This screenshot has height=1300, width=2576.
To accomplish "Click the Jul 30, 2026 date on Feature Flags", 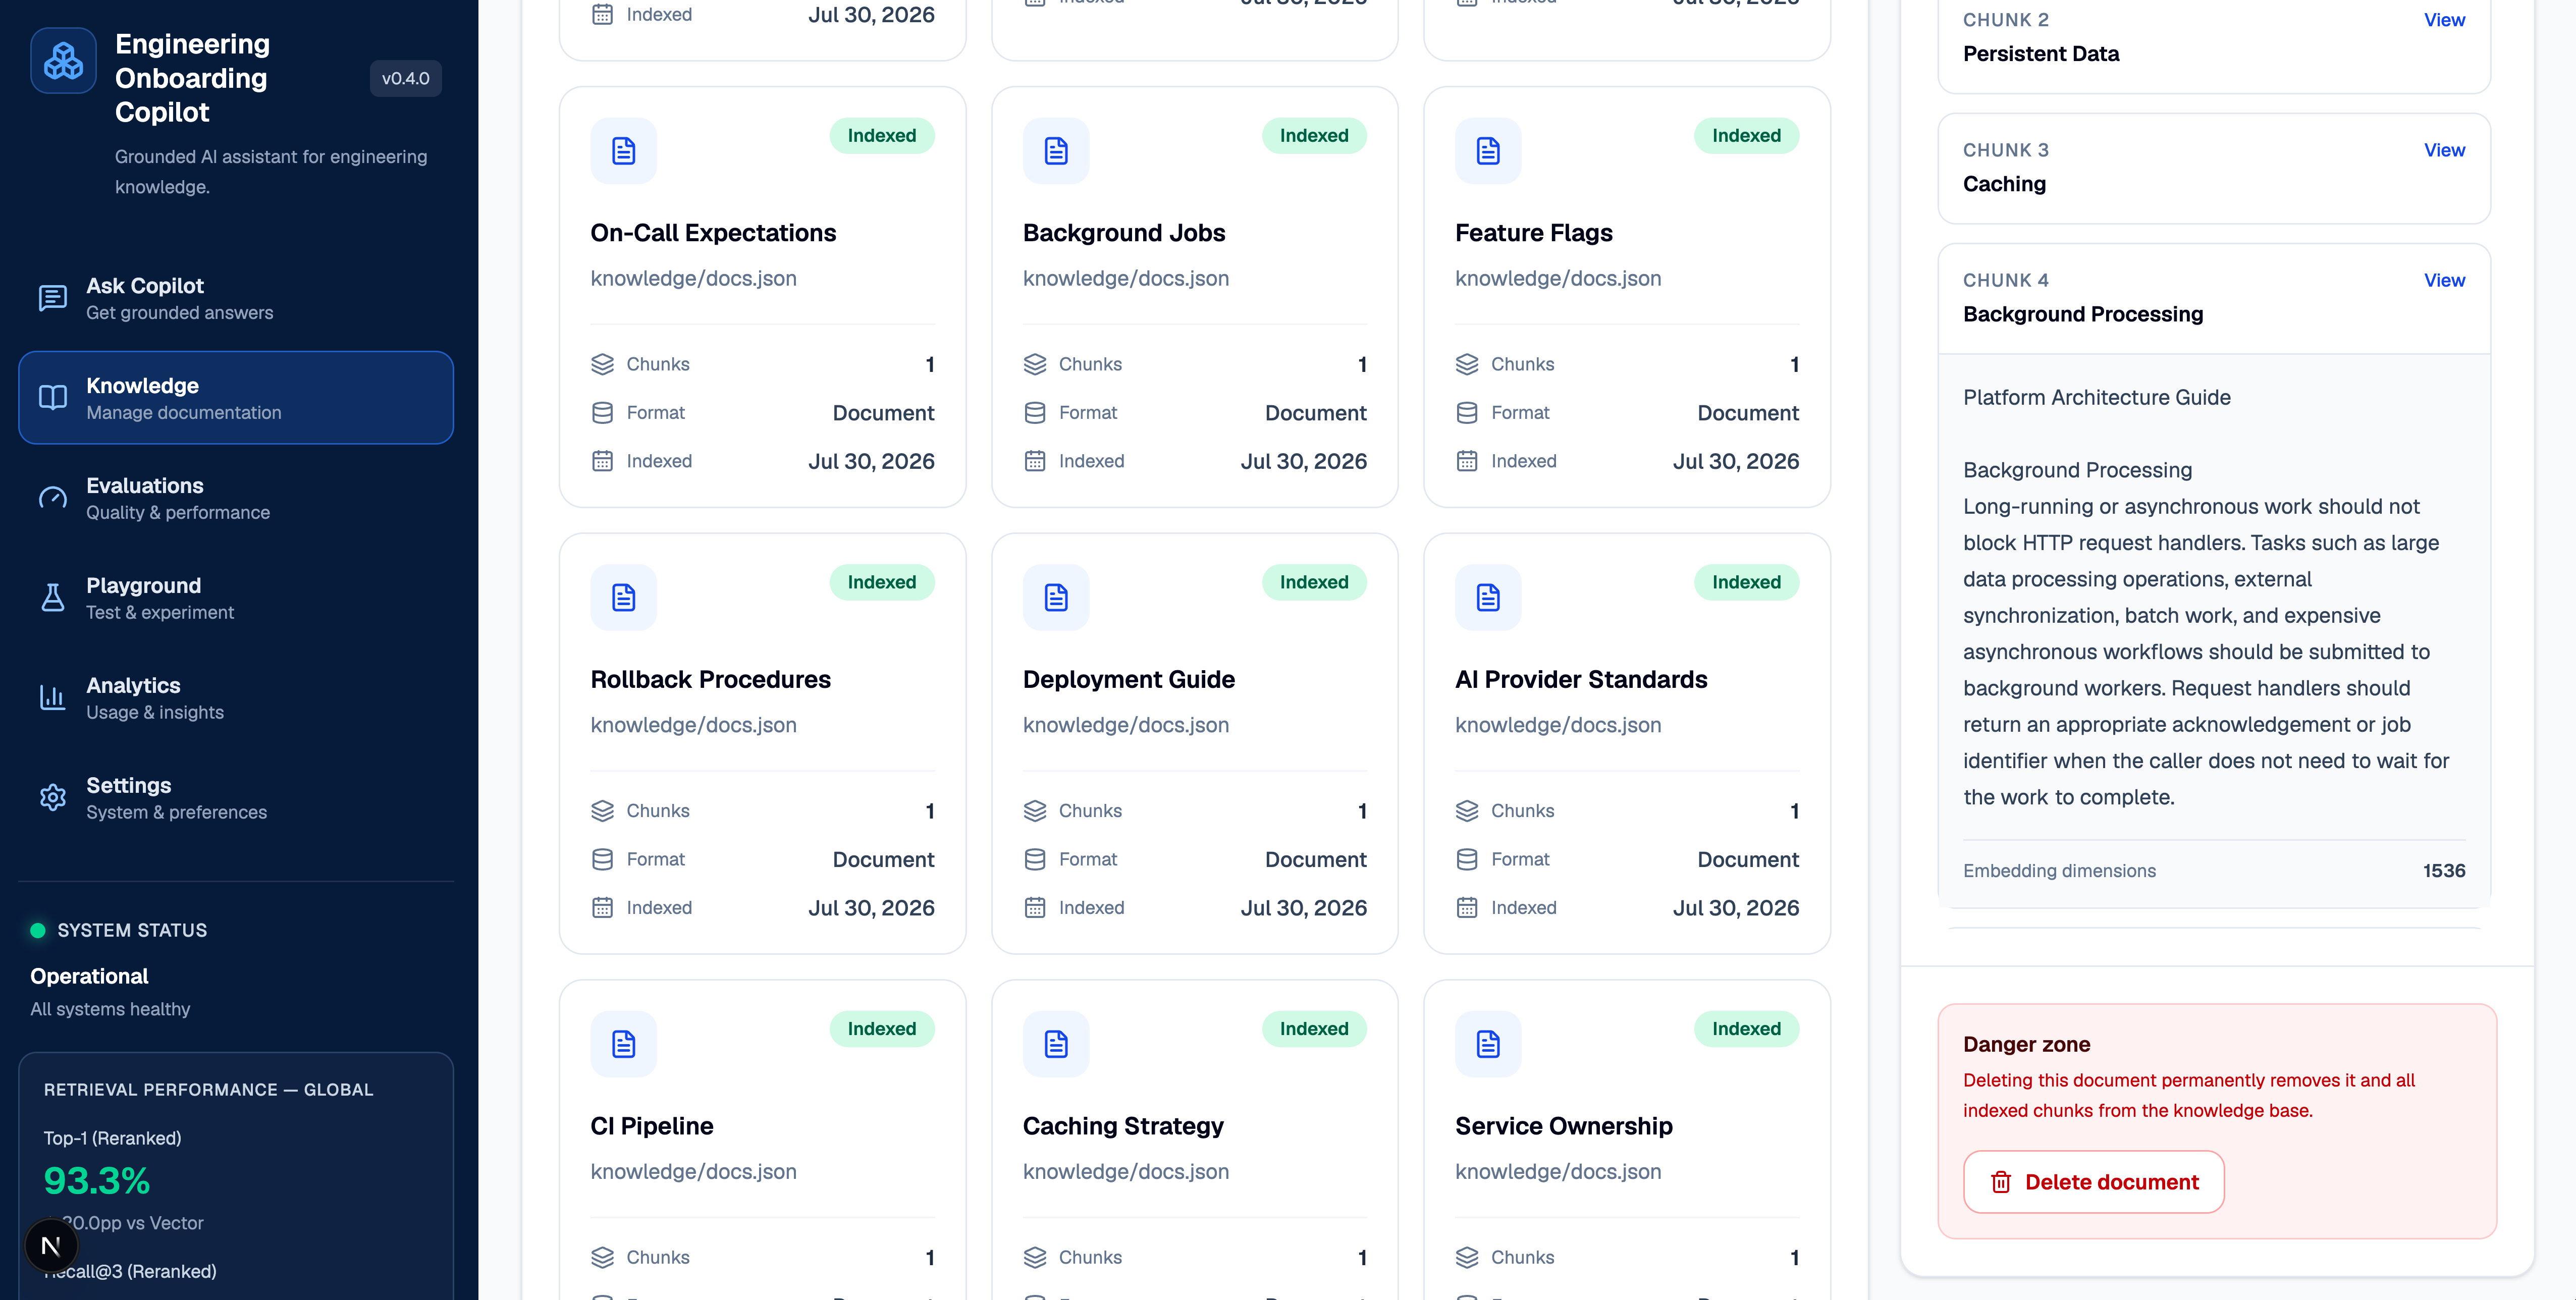I will (x=1736, y=461).
